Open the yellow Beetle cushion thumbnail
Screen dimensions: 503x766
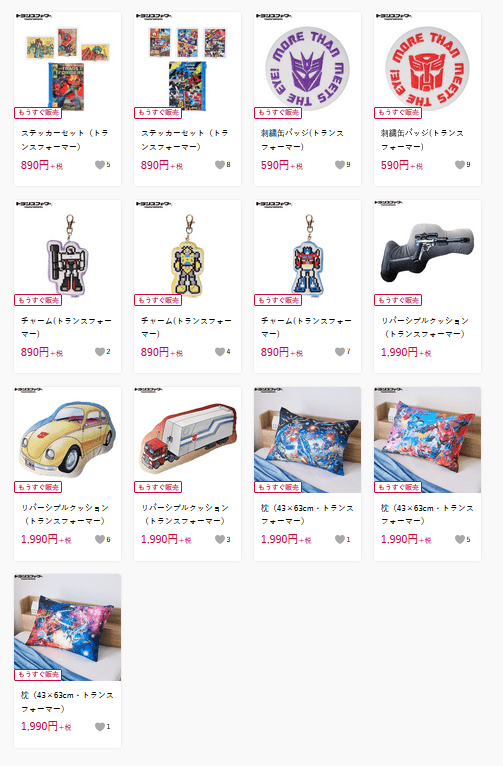coord(67,439)
